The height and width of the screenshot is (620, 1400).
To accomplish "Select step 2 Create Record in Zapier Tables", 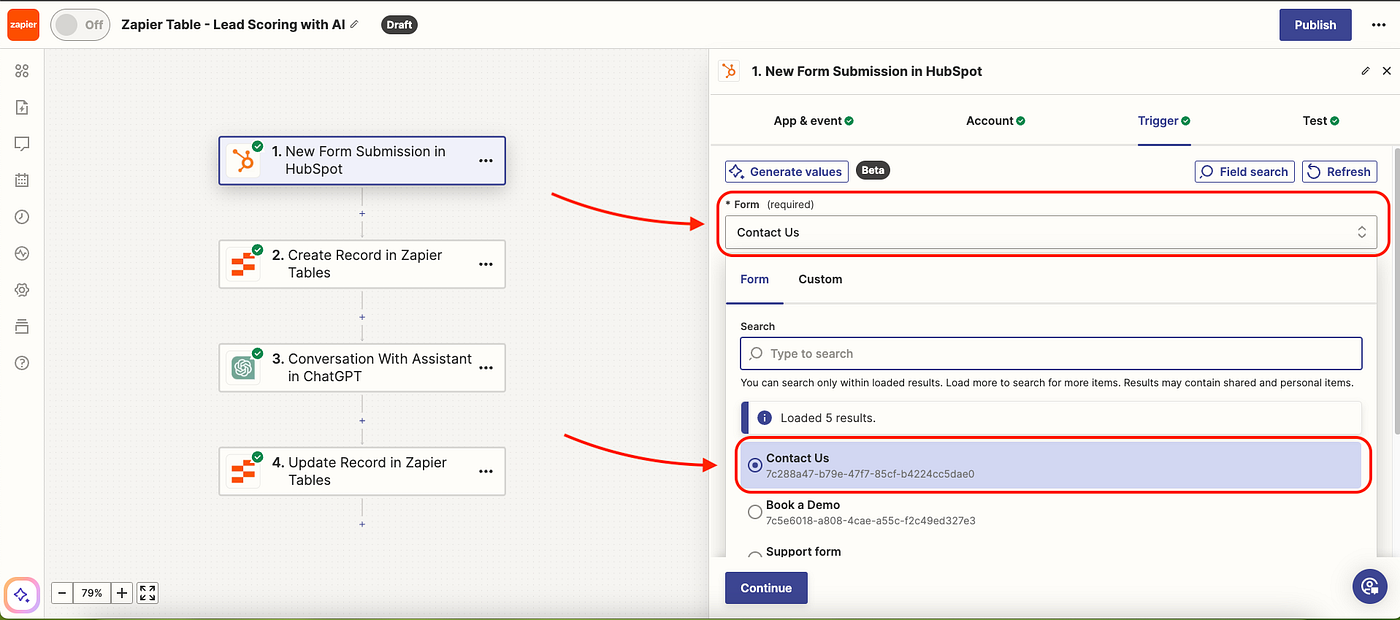I will tap(362, 264).
